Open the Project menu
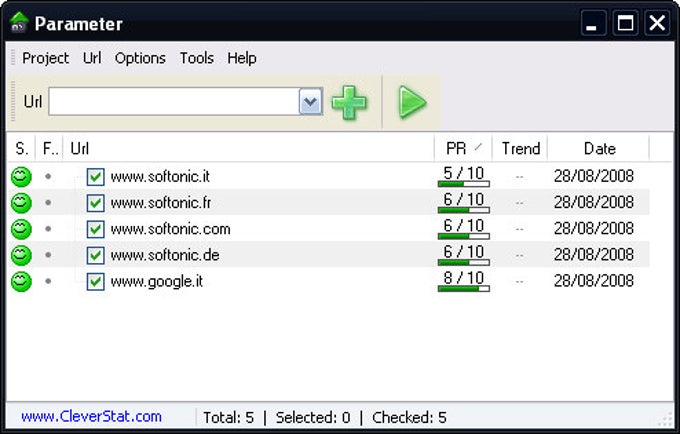 46,58
